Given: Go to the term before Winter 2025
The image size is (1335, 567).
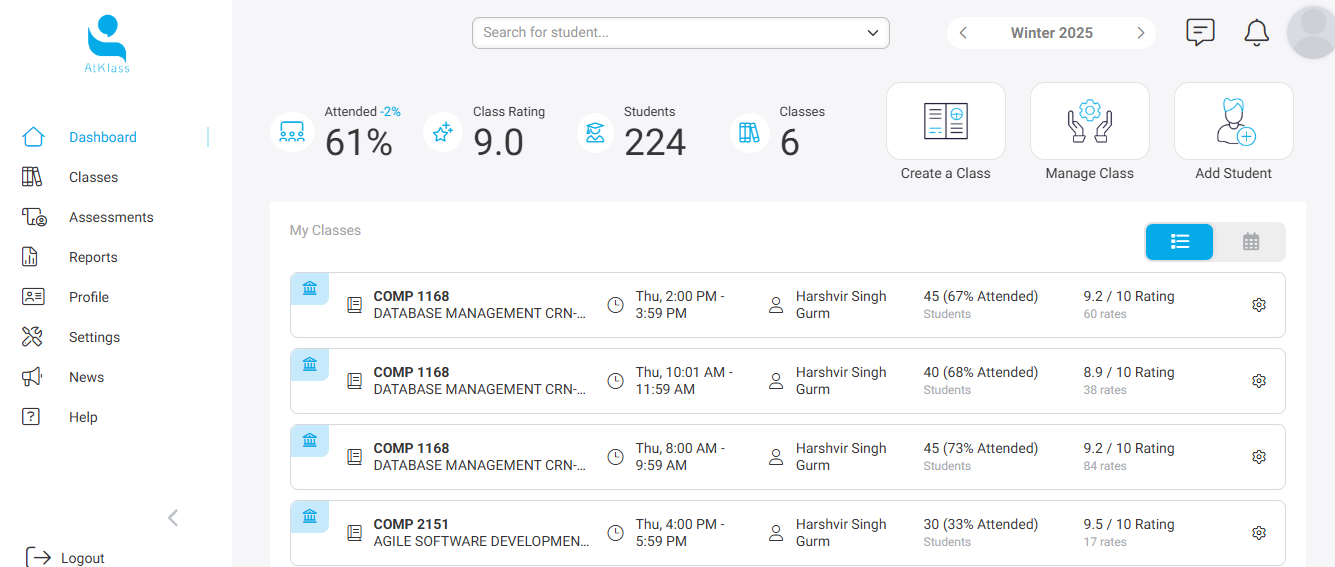Looking at the screenshot, I should [963, 33].
